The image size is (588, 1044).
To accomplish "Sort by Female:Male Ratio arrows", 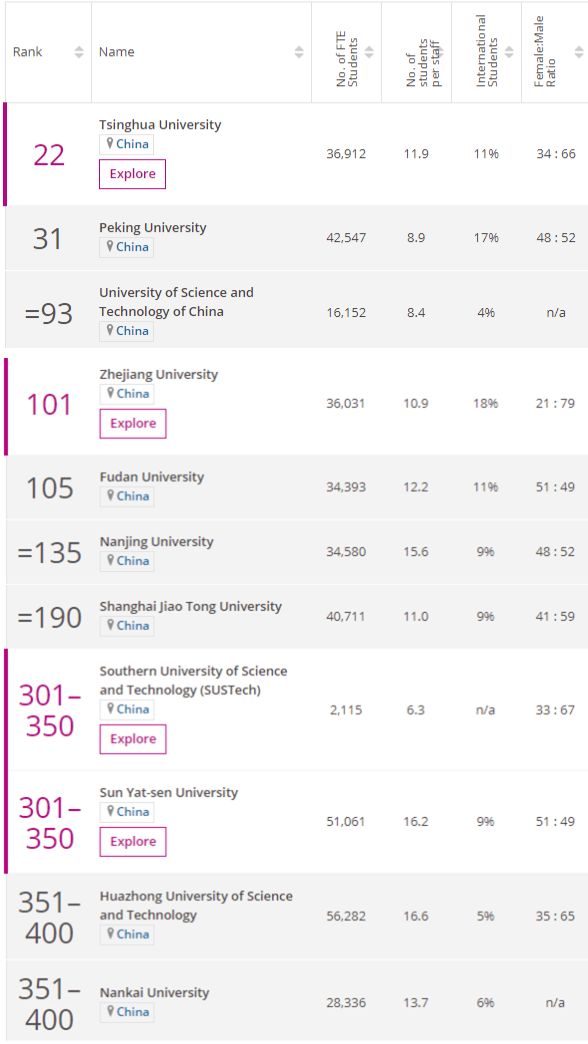I will click(x=579, y=52).
